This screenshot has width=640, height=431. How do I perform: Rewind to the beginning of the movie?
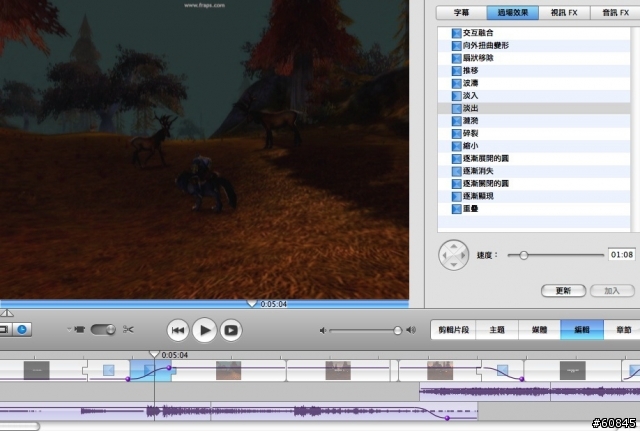pyautogui.click(x=178, y=330)
